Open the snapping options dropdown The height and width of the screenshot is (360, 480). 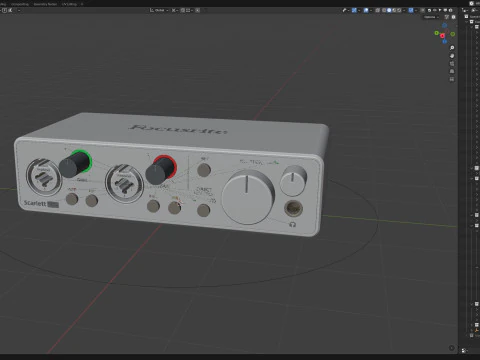coord(189,10)
